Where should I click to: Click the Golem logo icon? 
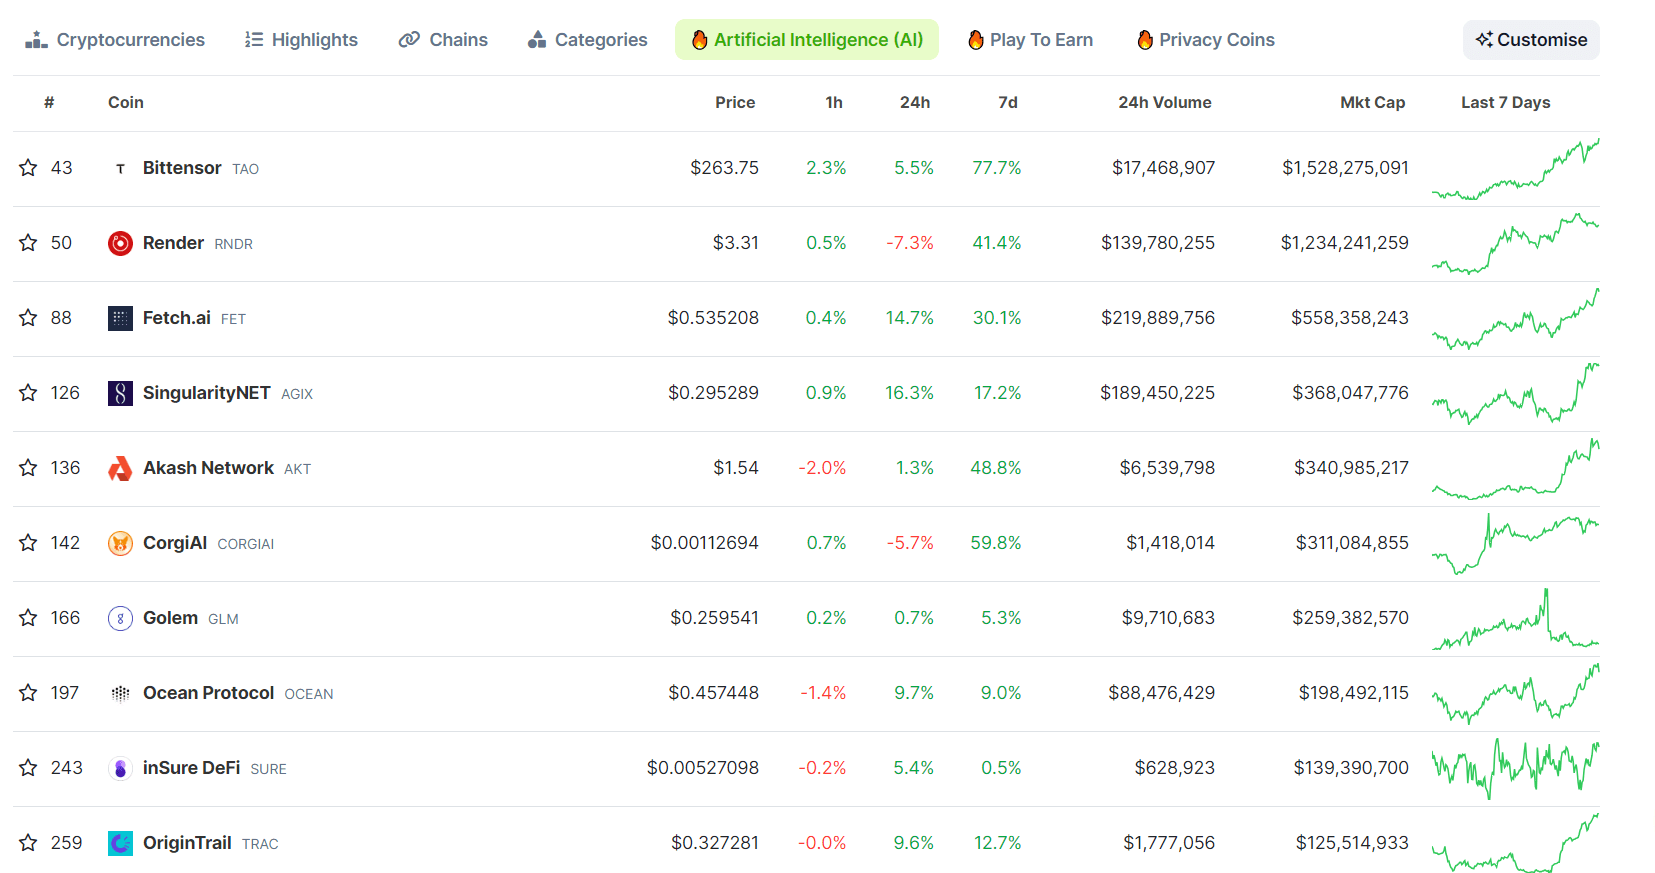pyautogui.click(x=120, y=618)
